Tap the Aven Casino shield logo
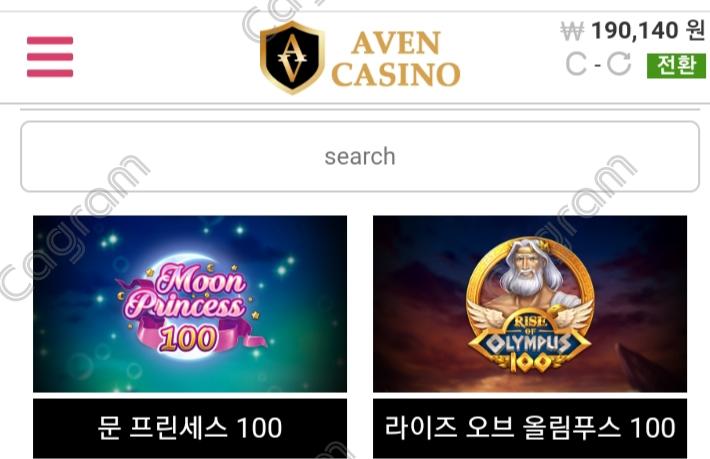Screen dimensions: 710x459 [292, 57]
